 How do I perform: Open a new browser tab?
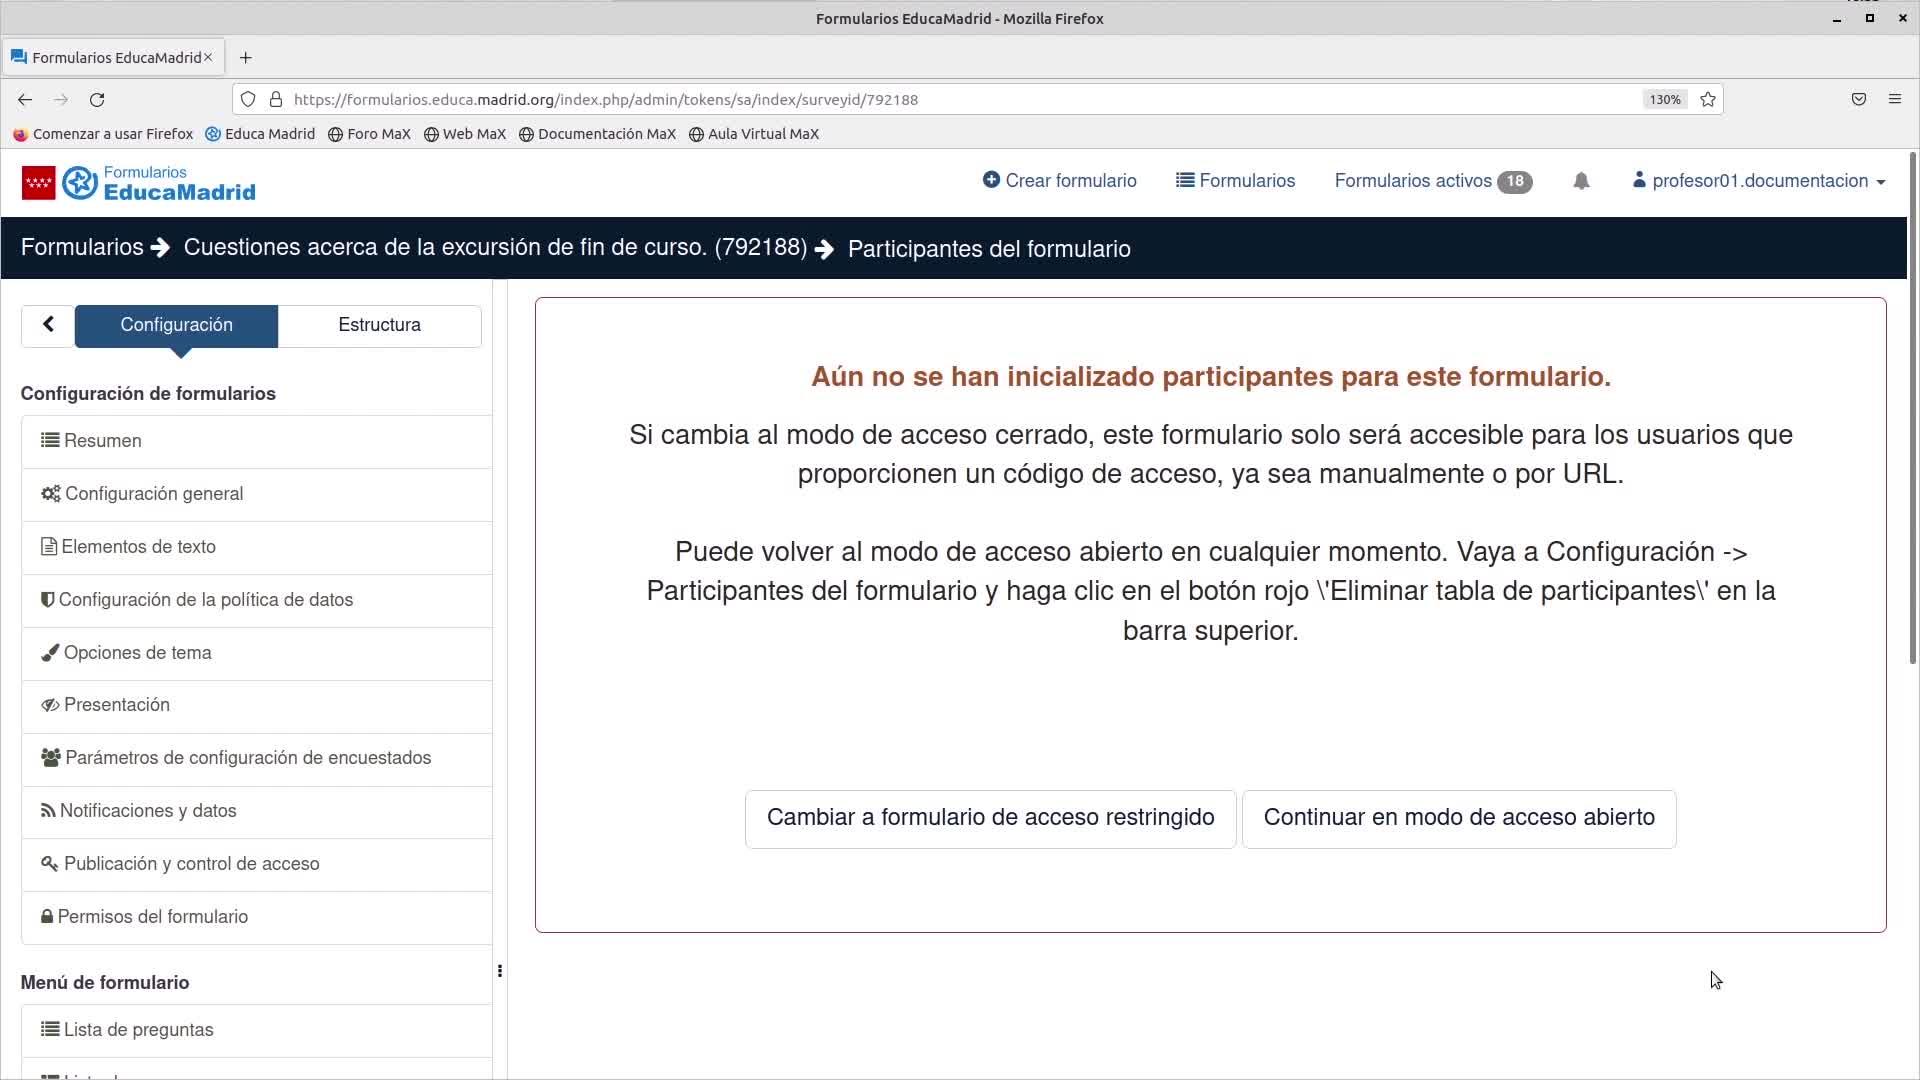click(x=246, y=58)
